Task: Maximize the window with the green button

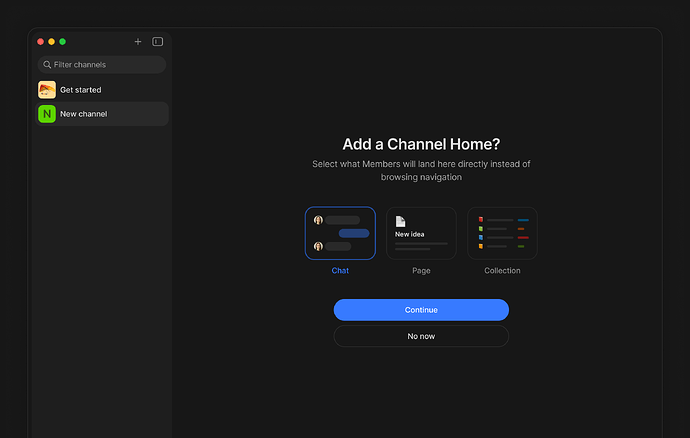Action: tap(62, 41)
